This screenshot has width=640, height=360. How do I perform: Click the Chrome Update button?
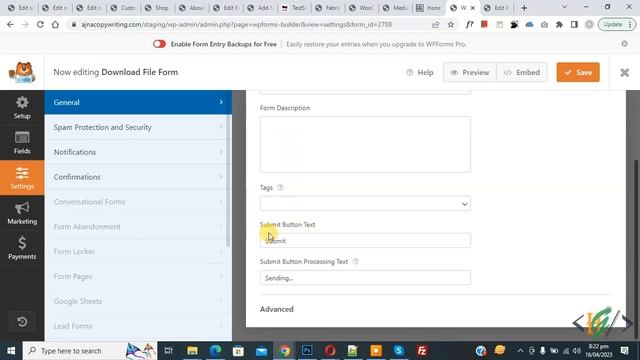(x=616, y=24)
